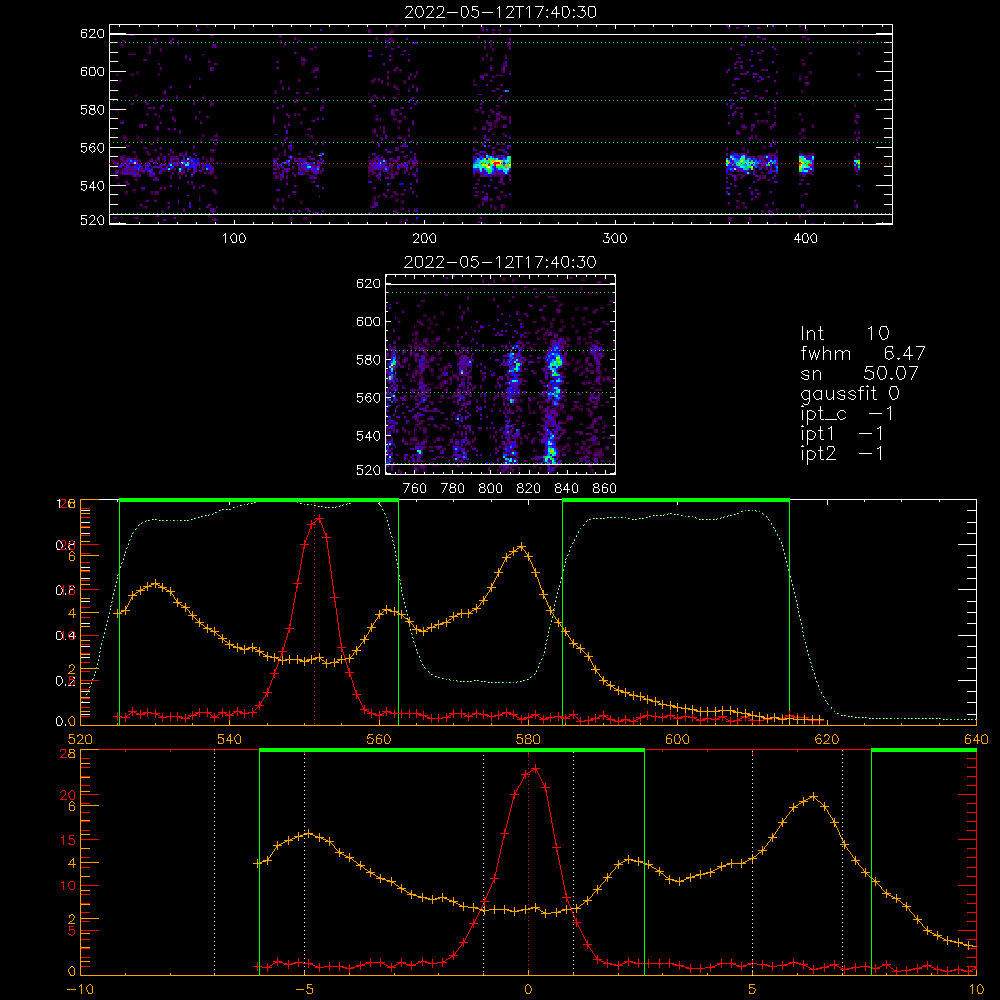The height and width of the screenshot is (1000, 1000).
Task: Click the '820' x-axis label of the middle spectrogram
Action: click(529, 489)
